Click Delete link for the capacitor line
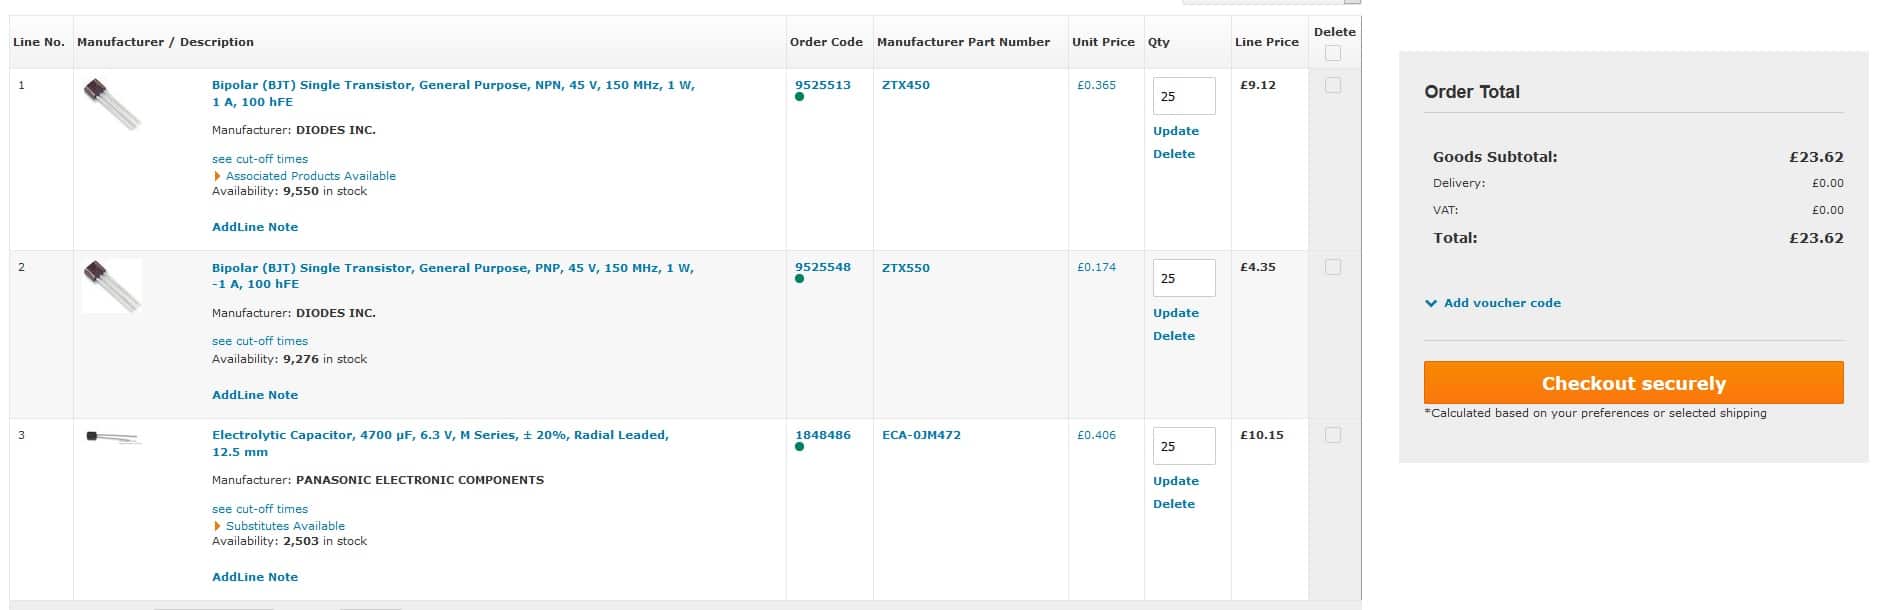The height and width of the screenshot is (610, 1886). 1174,504
